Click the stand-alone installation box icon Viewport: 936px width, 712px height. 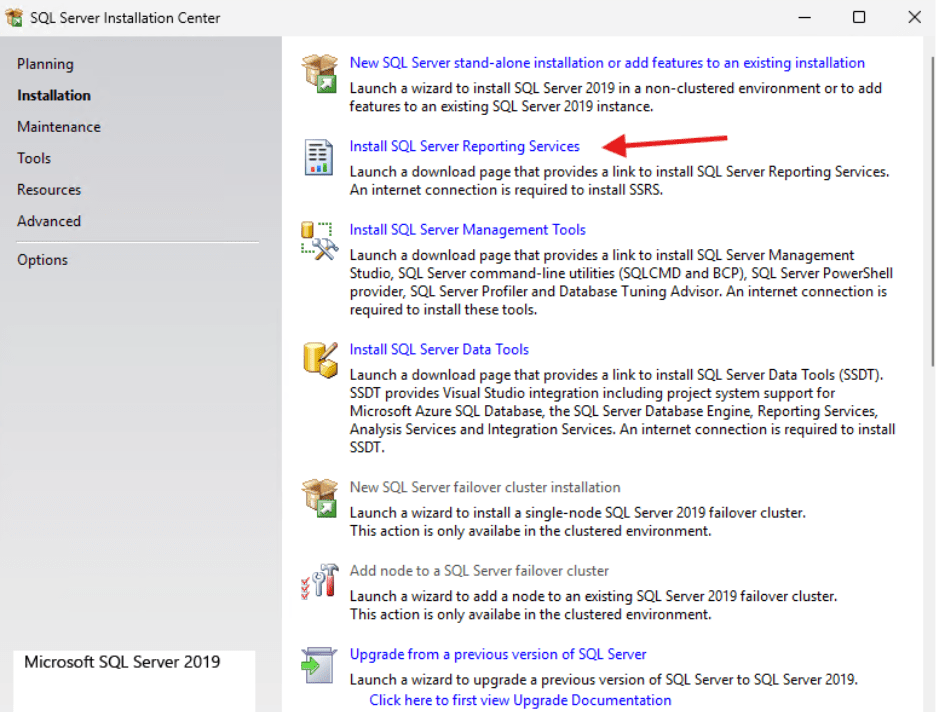(x=319, y=74)
